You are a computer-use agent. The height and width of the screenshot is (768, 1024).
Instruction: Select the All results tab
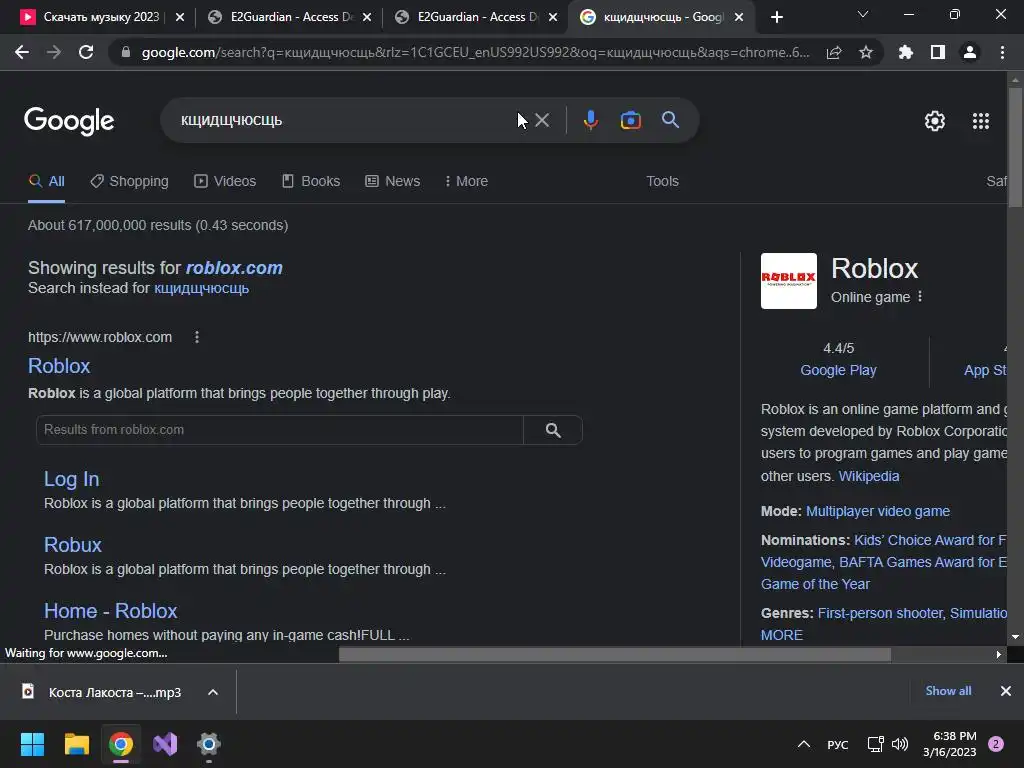[x=46, y=181]
